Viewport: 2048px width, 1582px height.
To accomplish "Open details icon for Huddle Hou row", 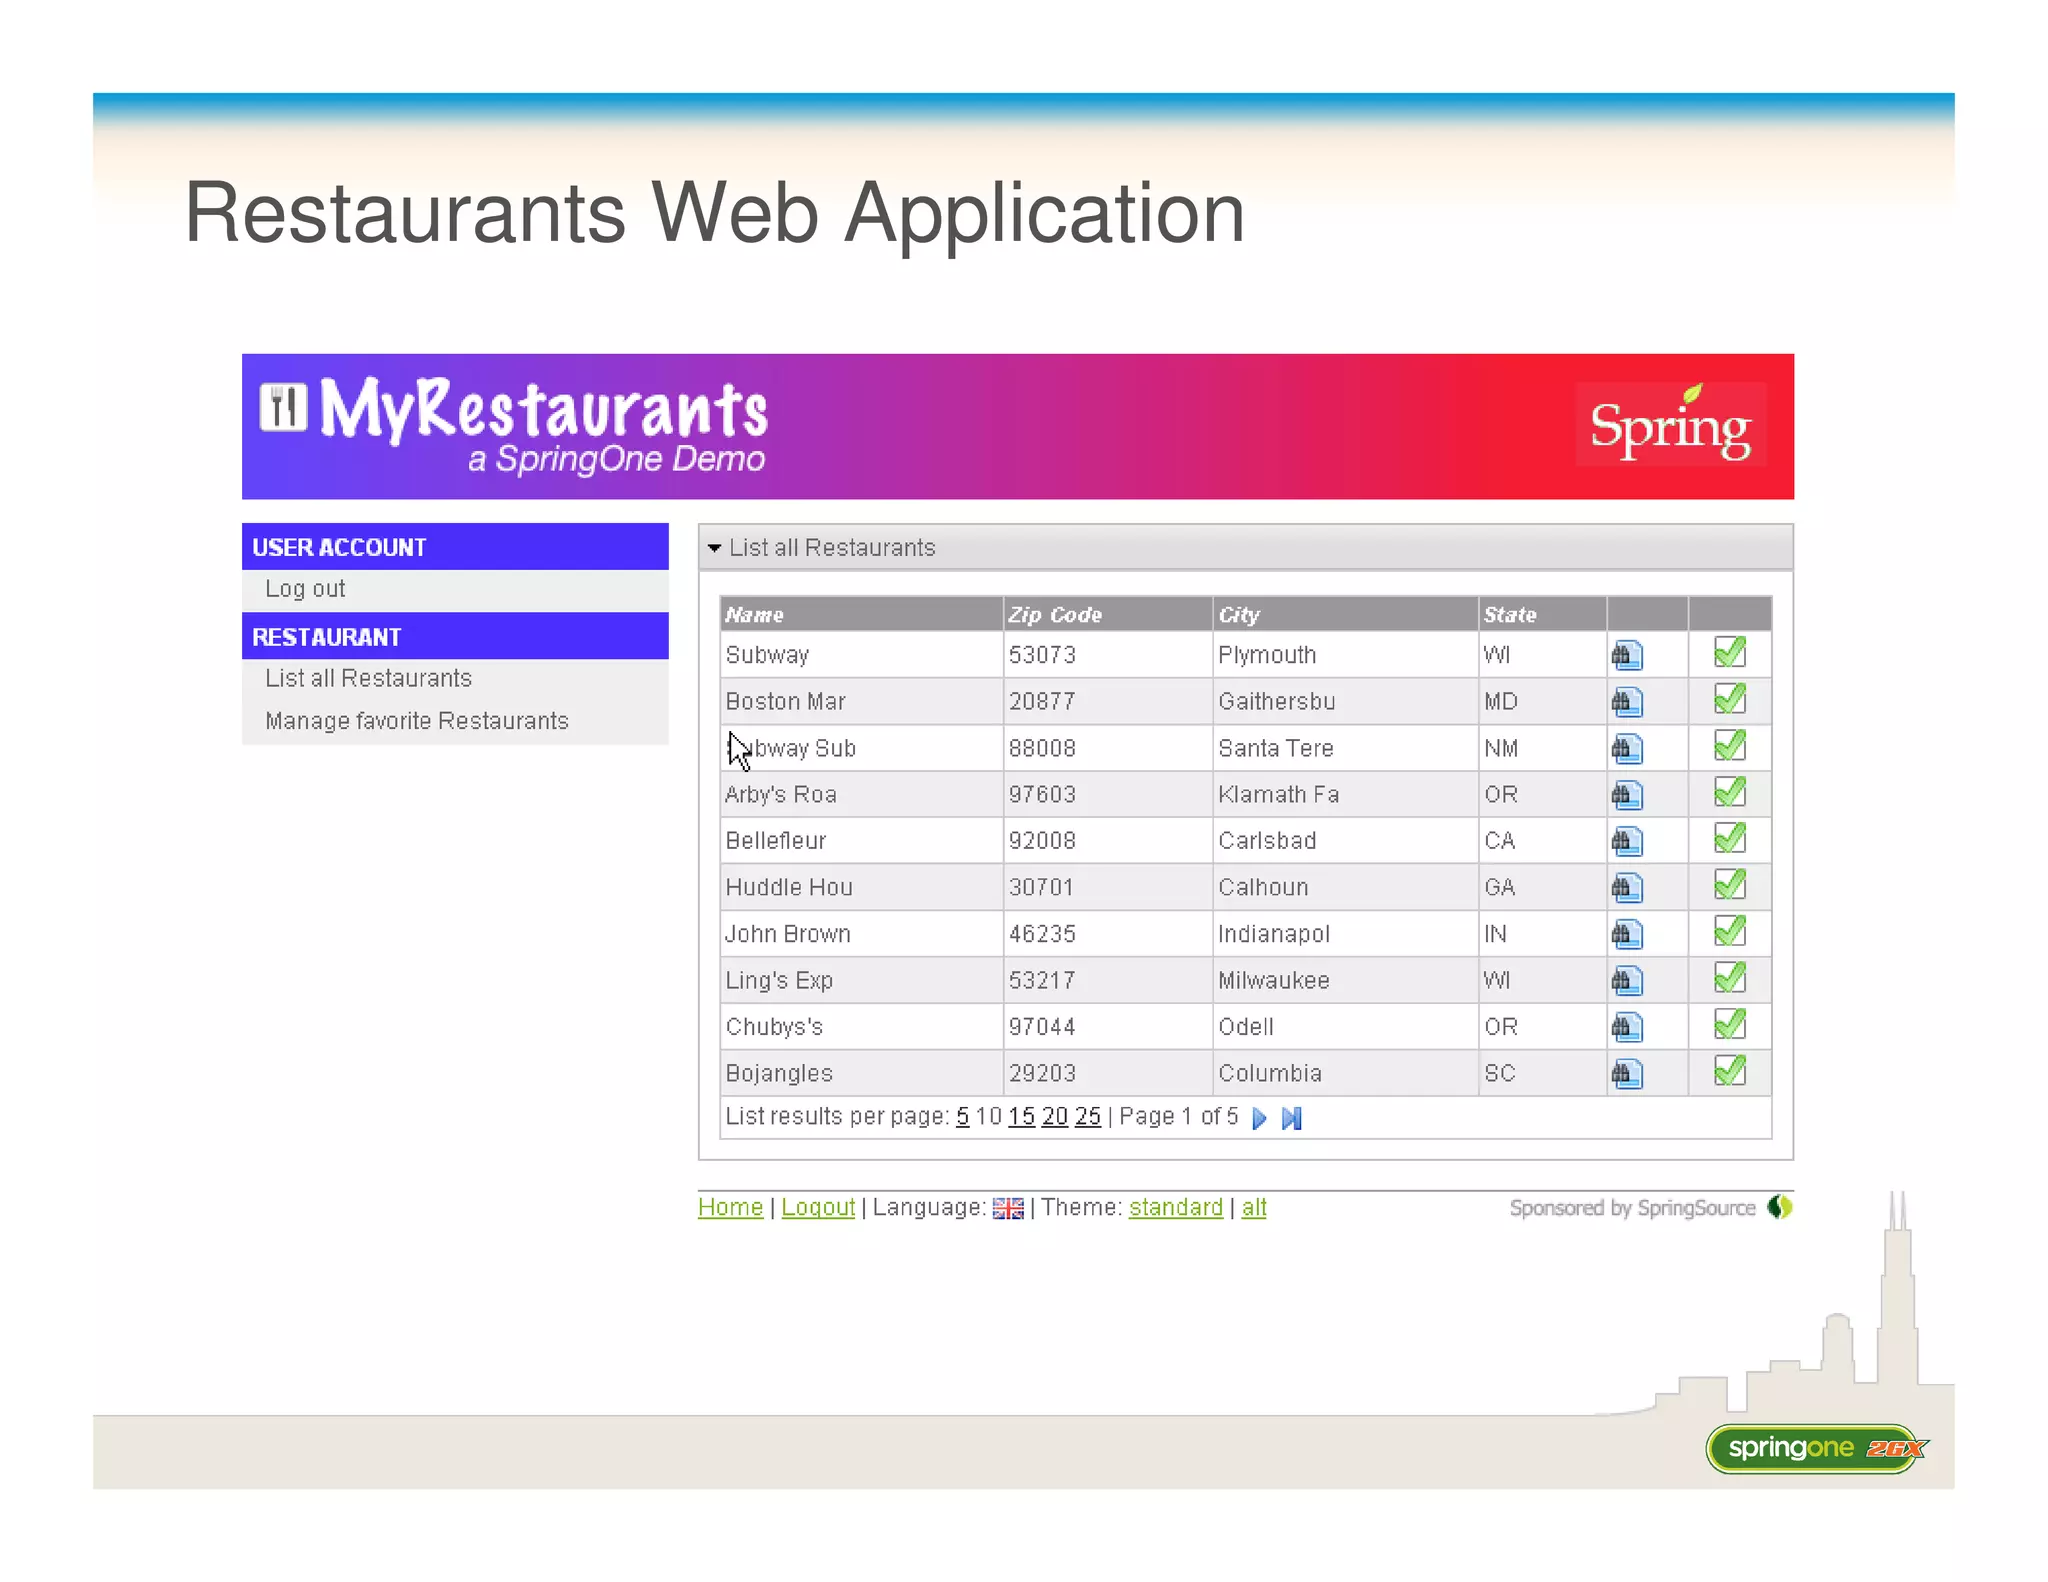I will pos(1626,888).
